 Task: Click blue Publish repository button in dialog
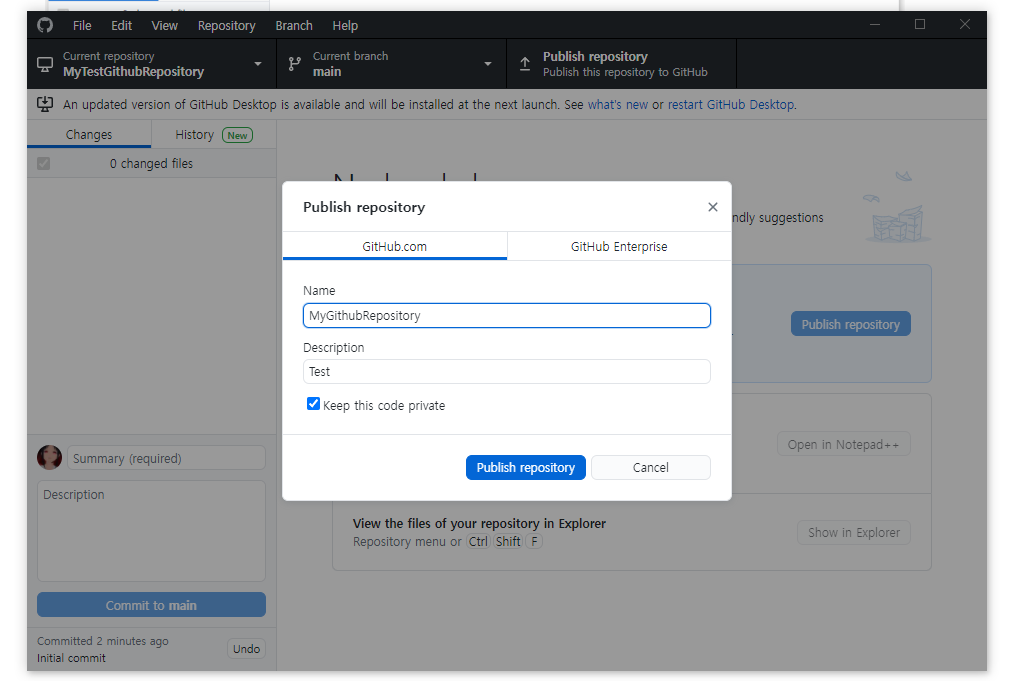tap(526, 467)
